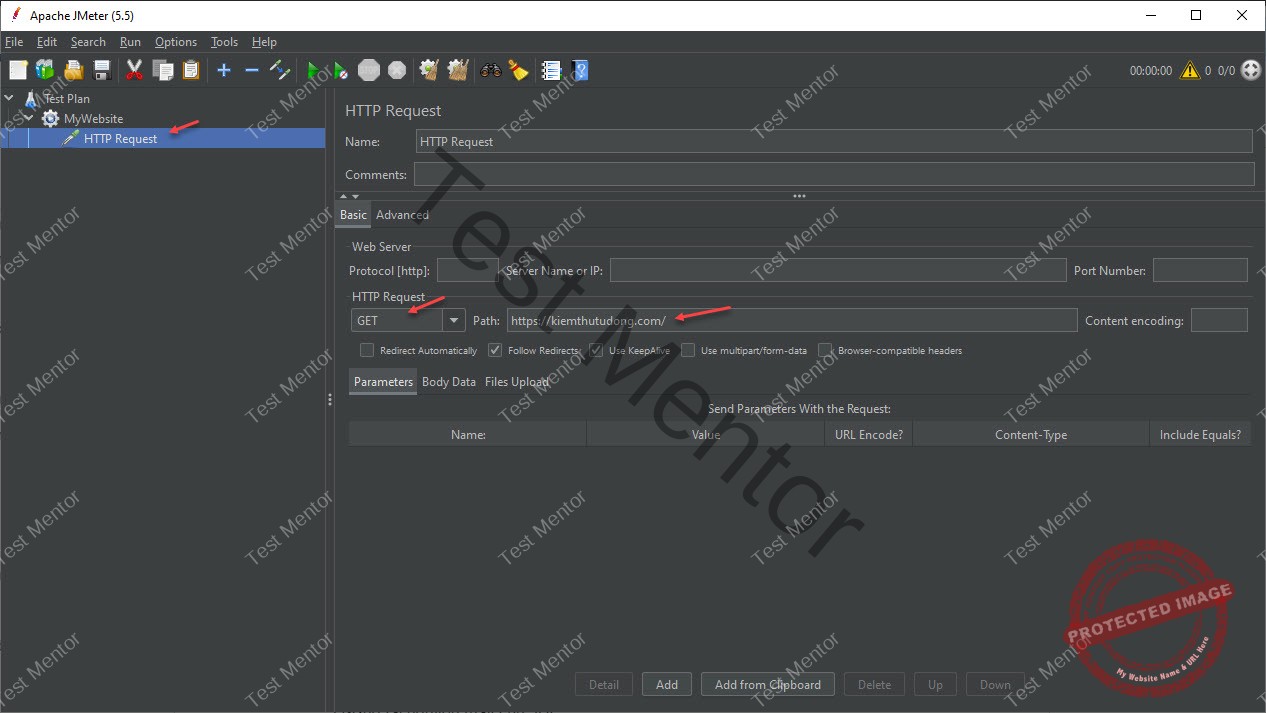Viewport: 1266px width, 713px height.
Task: Open the Run menu
Action: [x=130, y=42]
